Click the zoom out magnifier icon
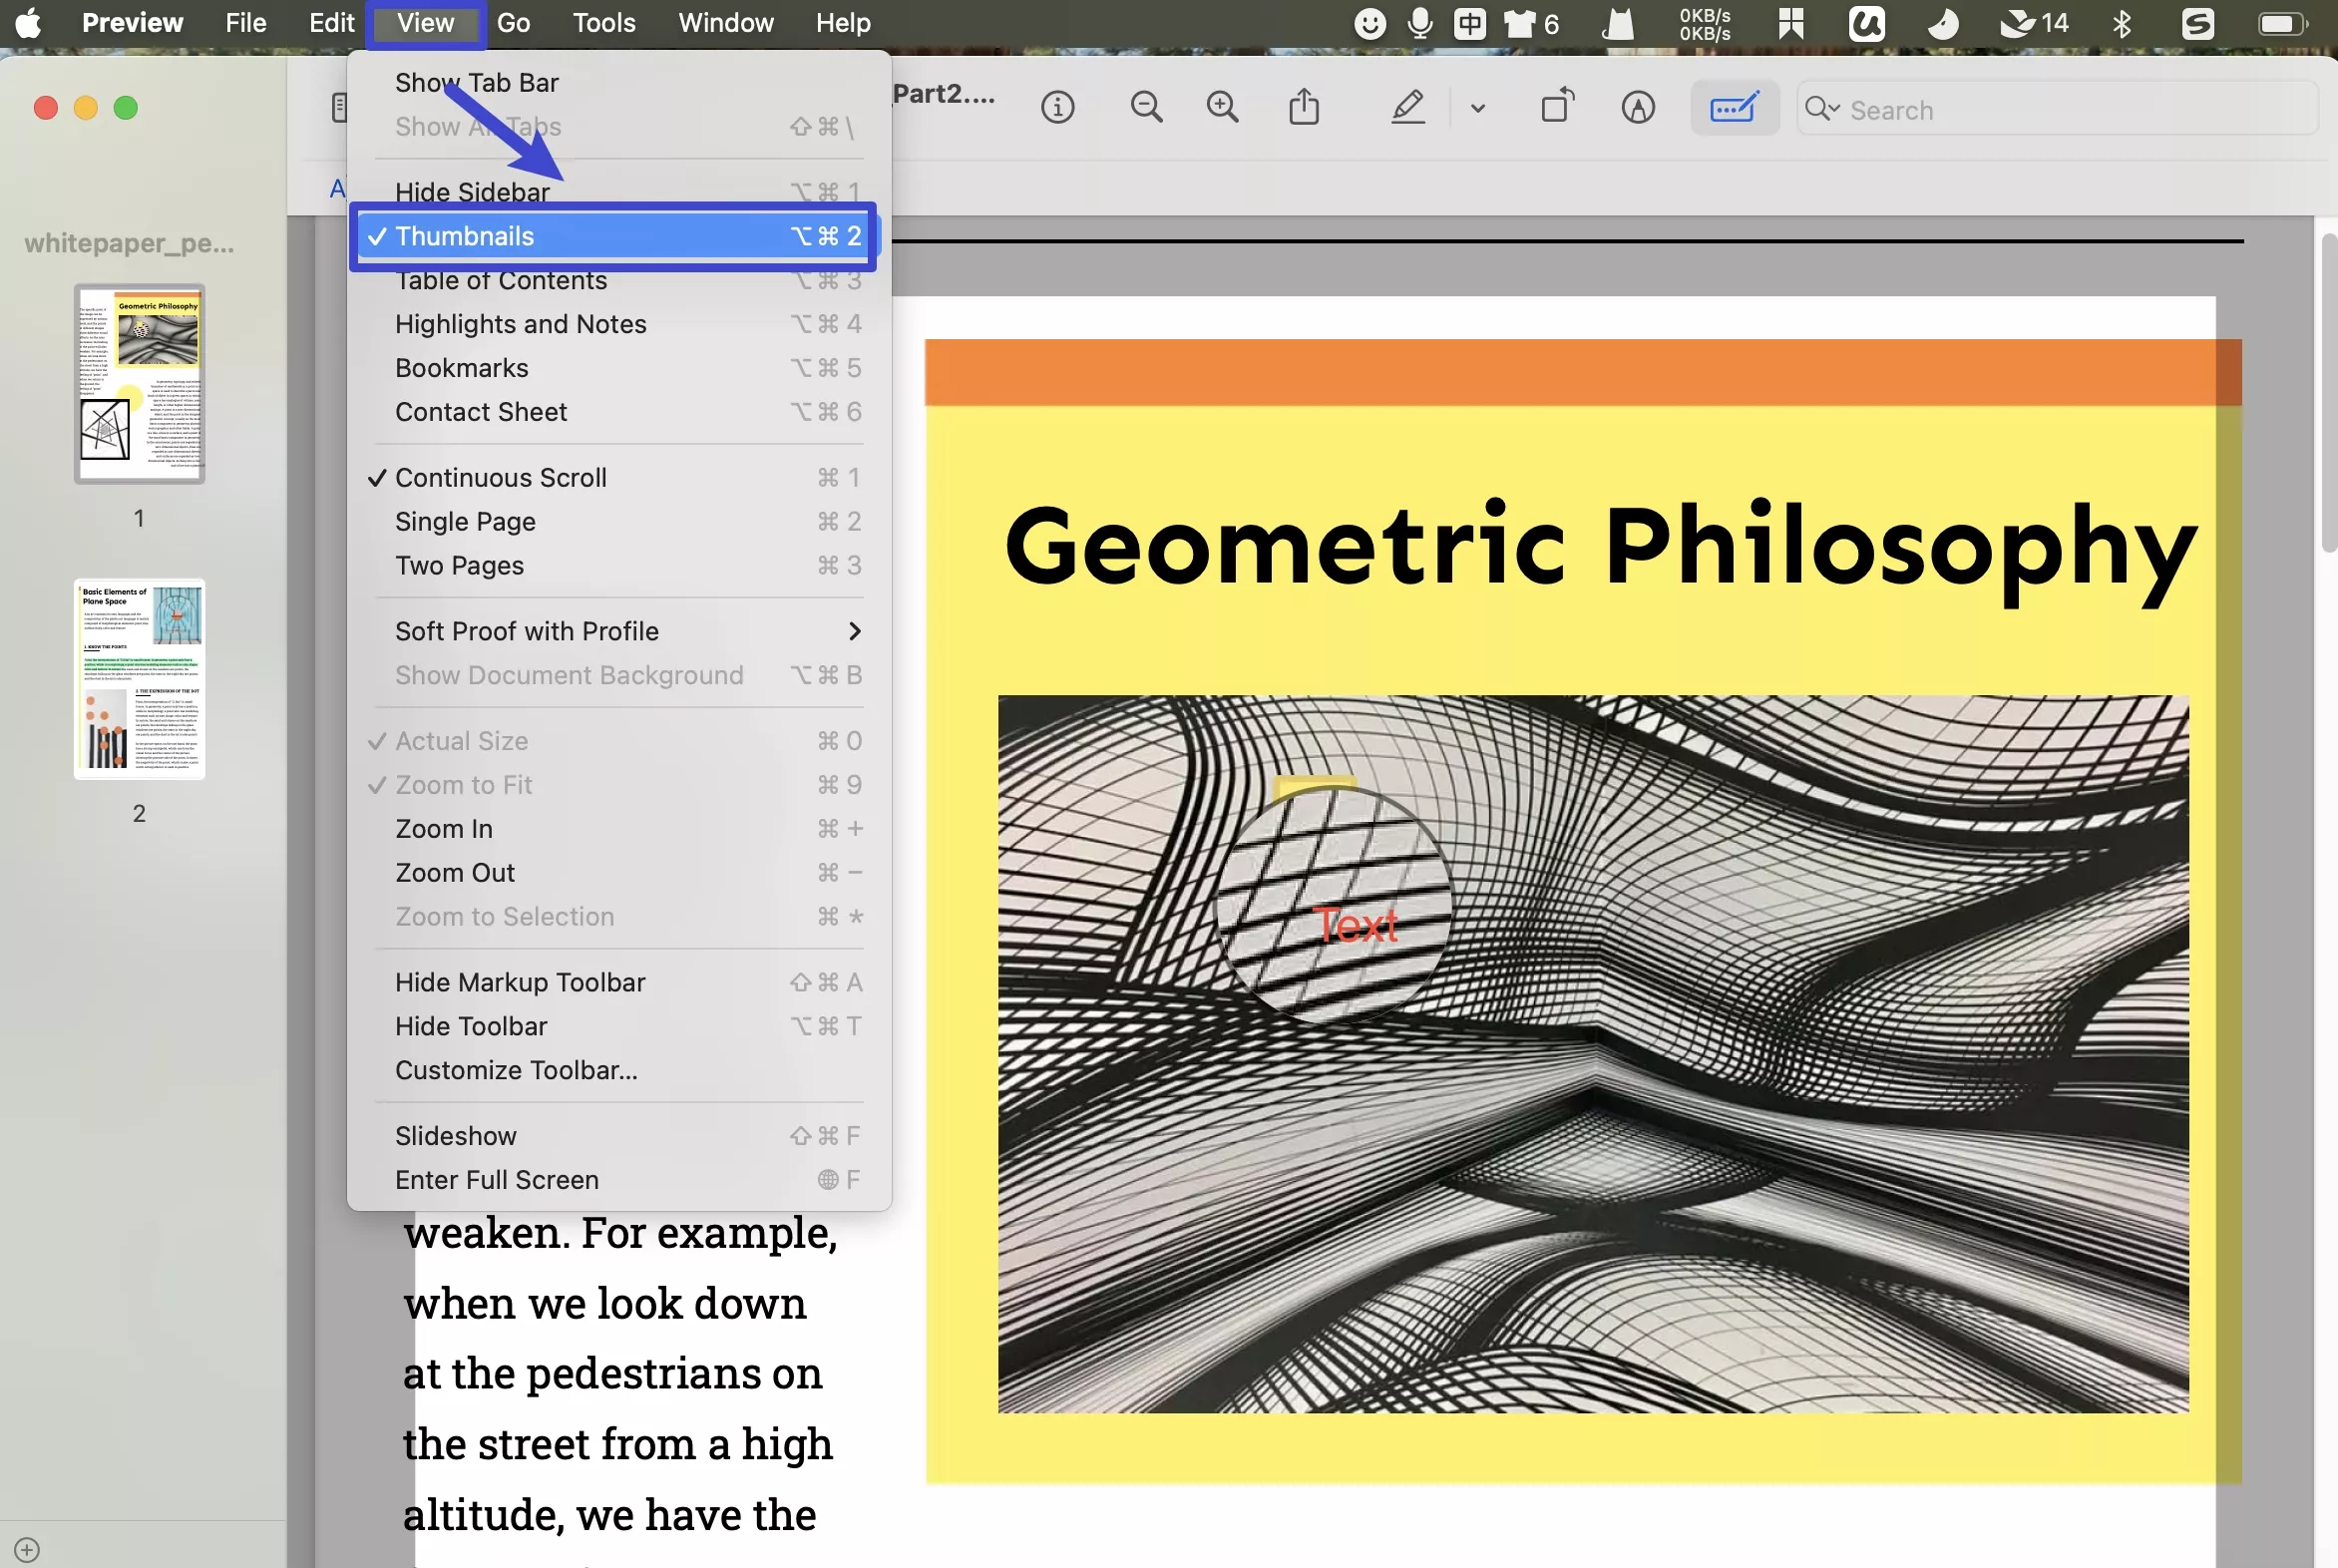Screen dimensions: 2338x1568 coord(1146,107)
